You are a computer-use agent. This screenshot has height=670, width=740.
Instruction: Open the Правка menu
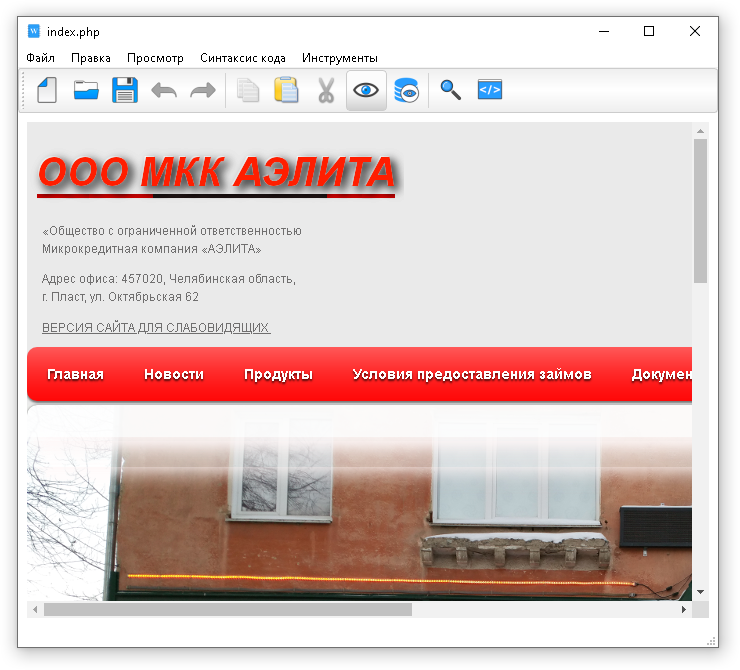91,58
